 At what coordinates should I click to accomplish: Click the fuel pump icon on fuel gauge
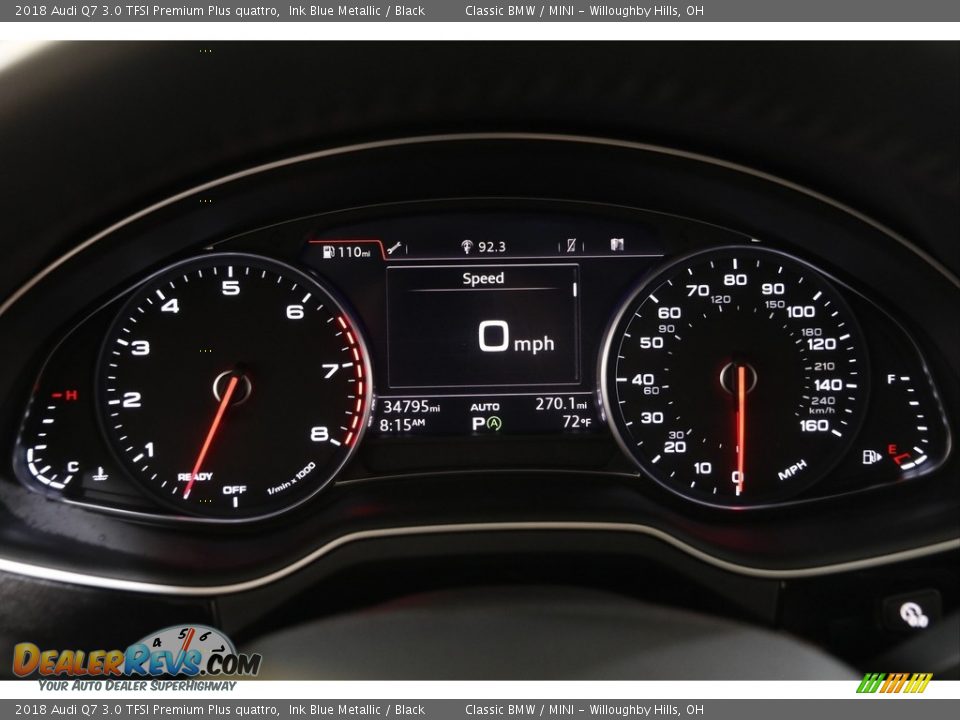tap(872, 457)
